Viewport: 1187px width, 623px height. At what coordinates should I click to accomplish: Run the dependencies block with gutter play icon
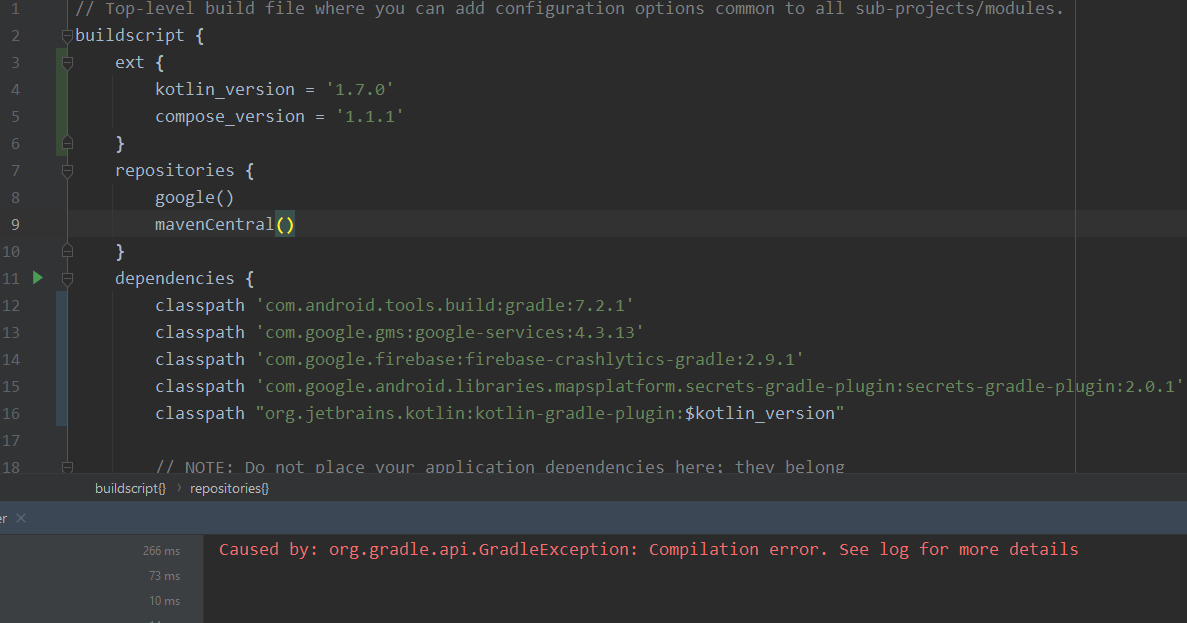click(38, 278)
